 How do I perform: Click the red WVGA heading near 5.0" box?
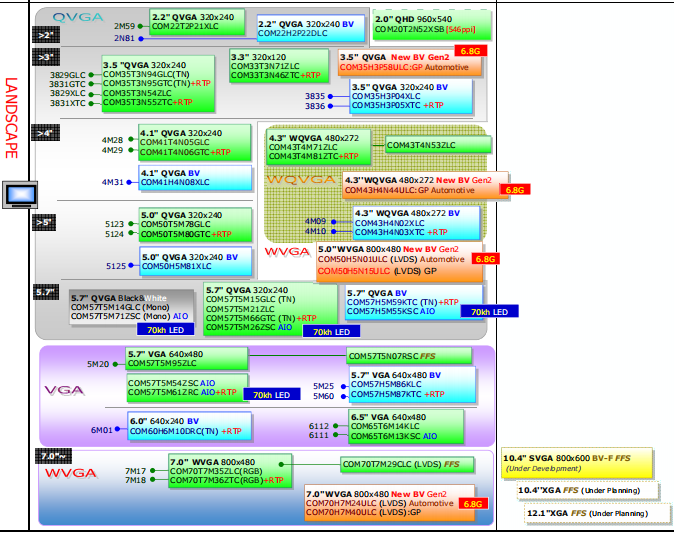pos(287,252)
